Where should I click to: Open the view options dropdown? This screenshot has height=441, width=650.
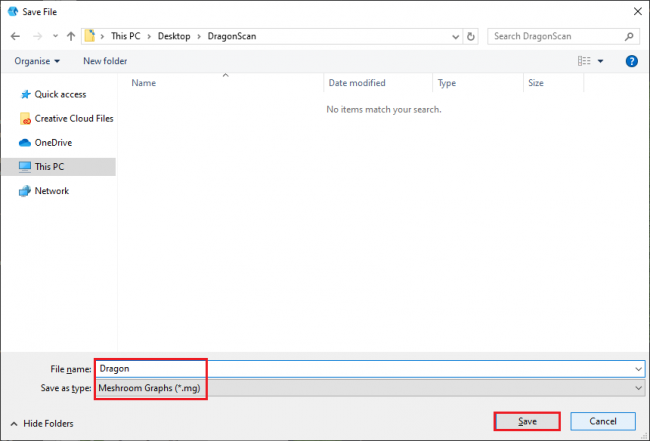[x=602, y=61]
